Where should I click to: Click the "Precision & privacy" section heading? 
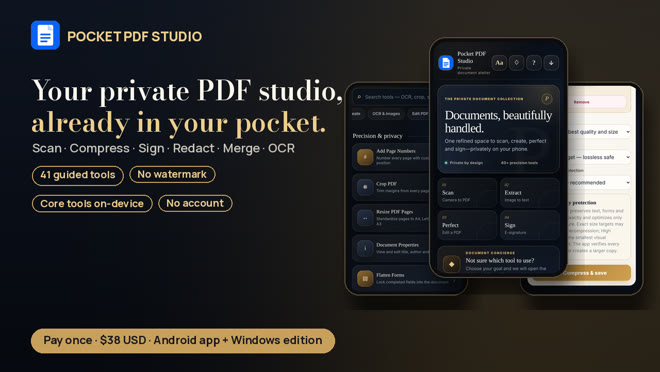(x=378, y=136)
